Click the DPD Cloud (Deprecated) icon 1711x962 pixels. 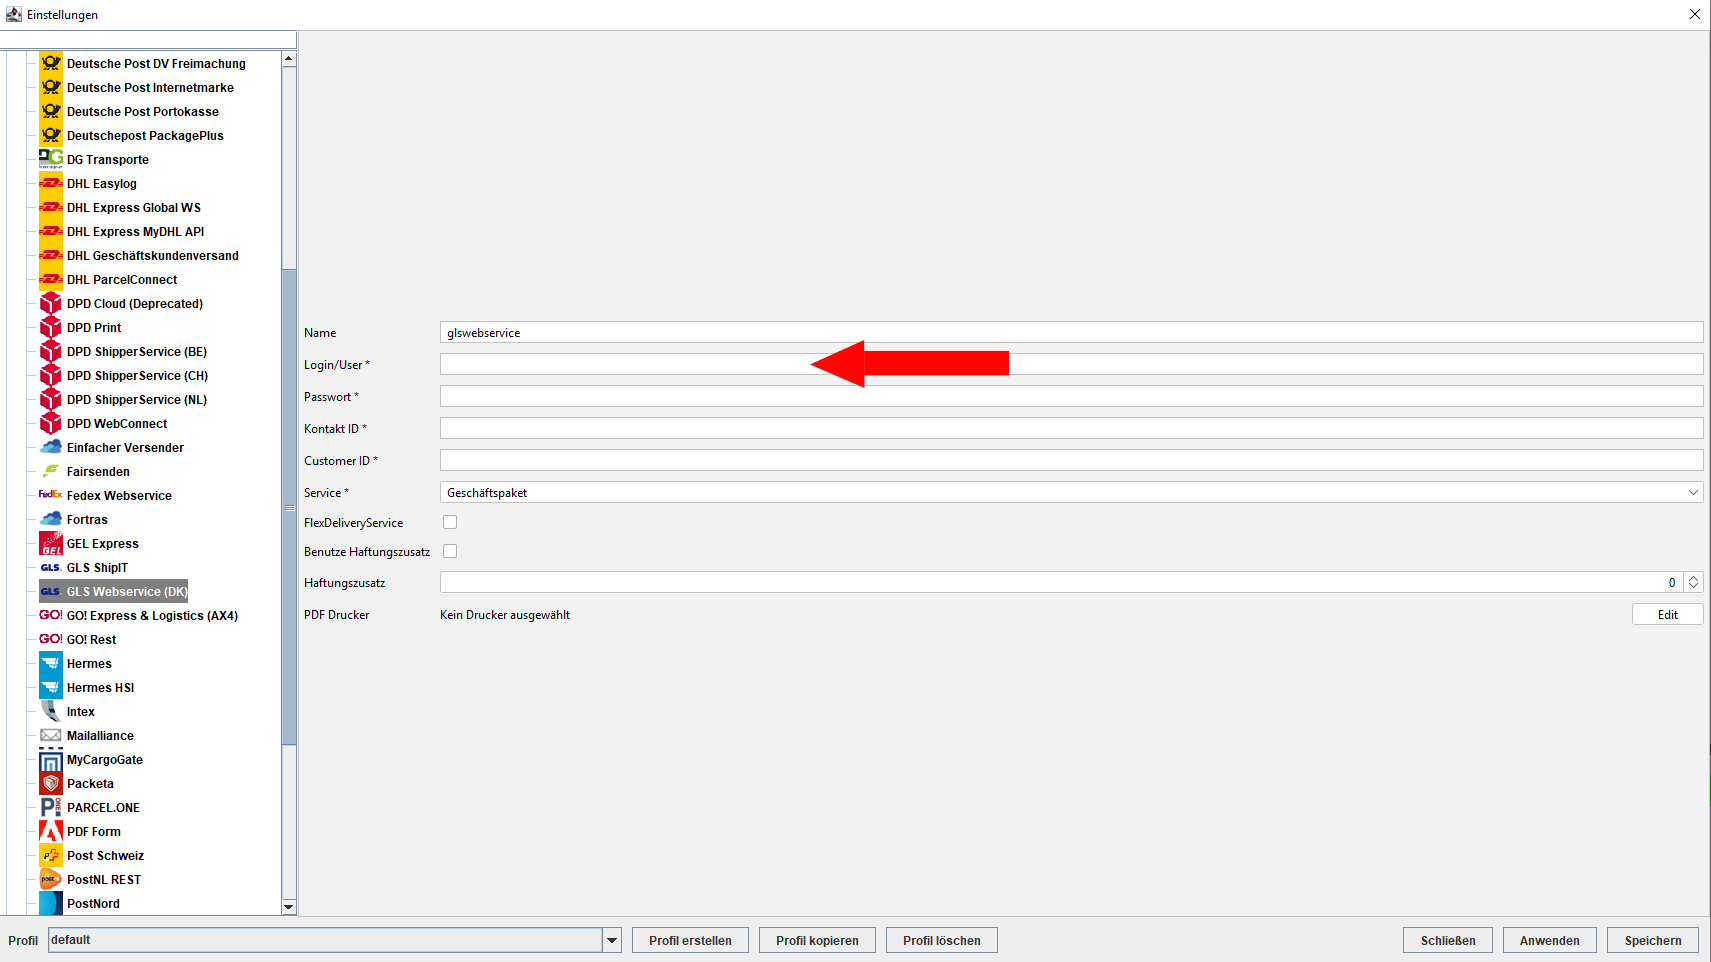pos(51,303)
